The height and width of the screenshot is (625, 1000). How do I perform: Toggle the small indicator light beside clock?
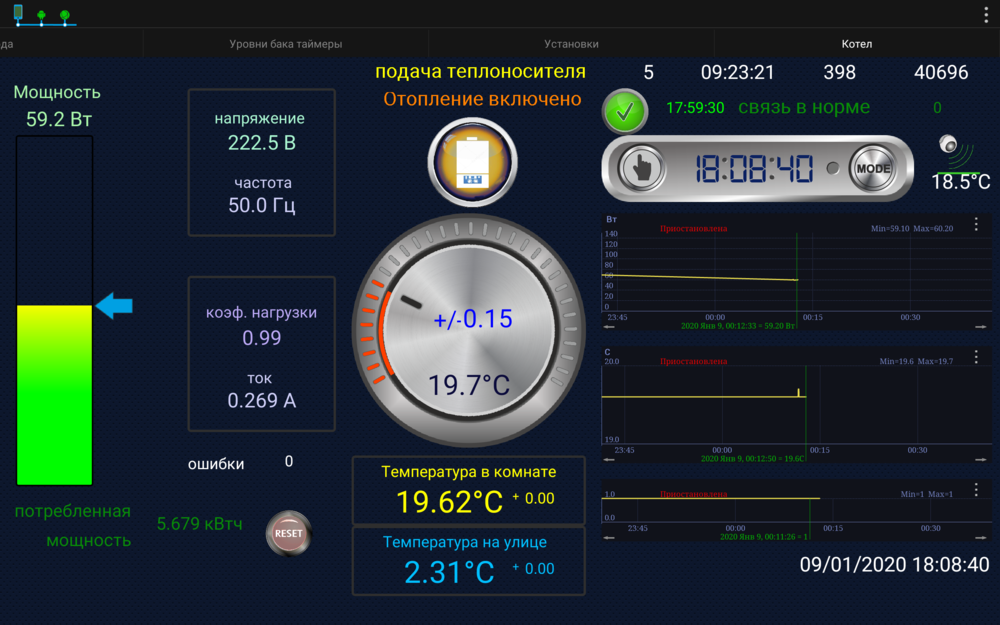point(832,168)
